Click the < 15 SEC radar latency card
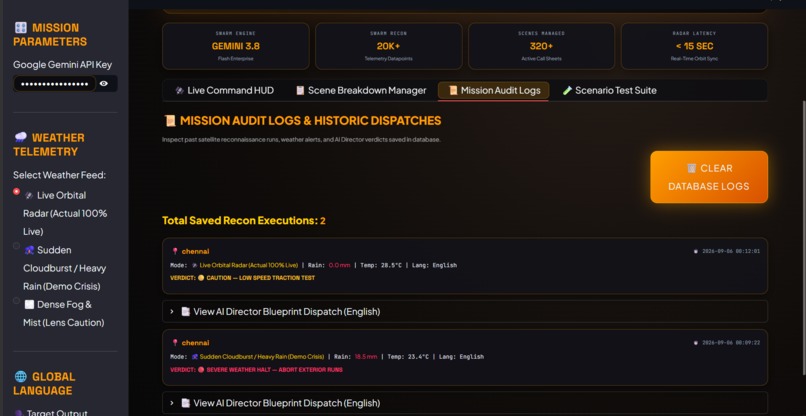Screen dimensions: 806x416 click(x=694, y=46)
